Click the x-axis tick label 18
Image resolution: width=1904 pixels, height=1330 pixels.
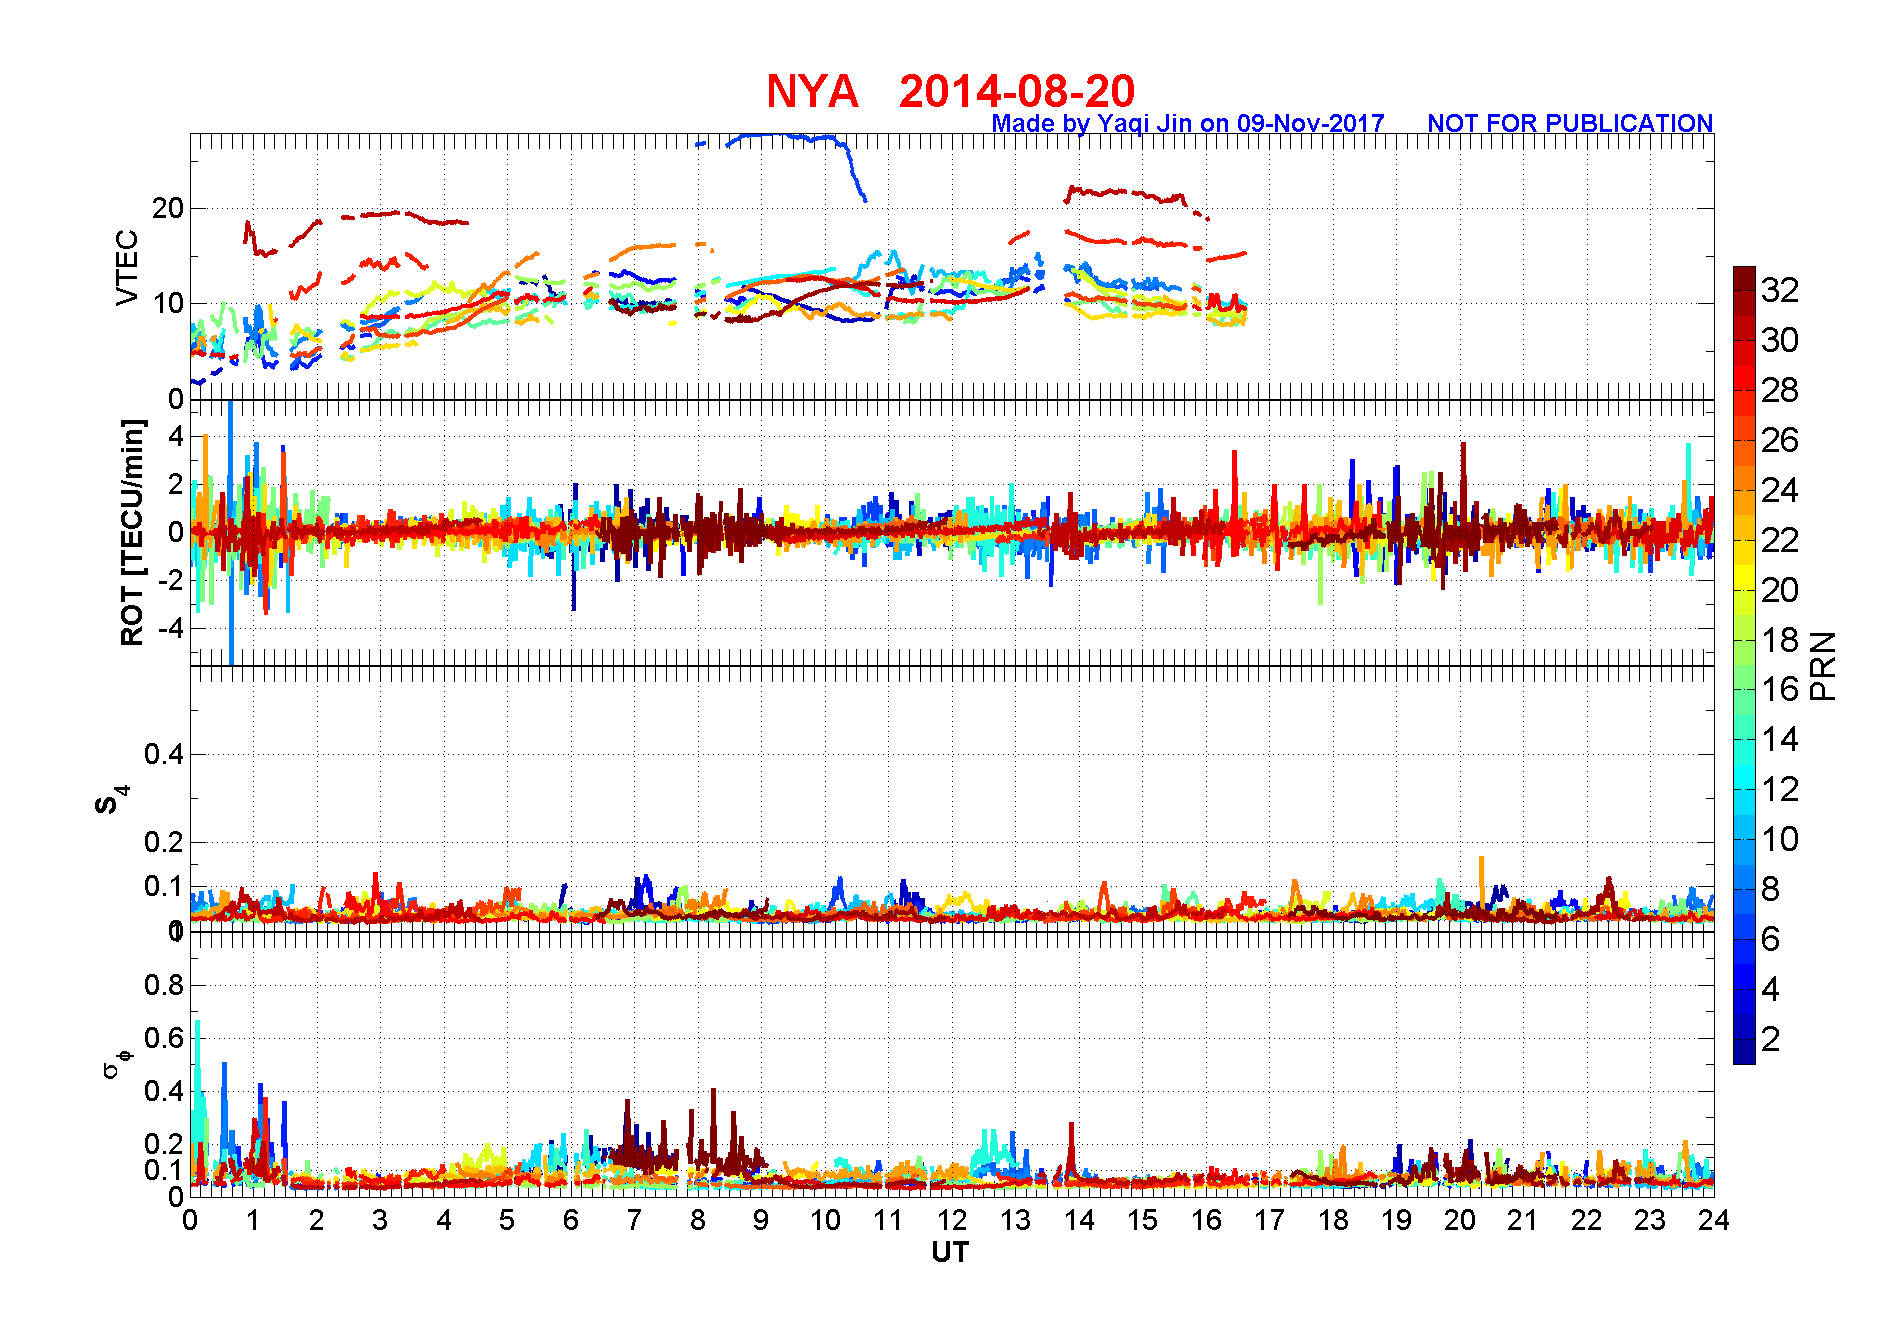[1333, 1219]
